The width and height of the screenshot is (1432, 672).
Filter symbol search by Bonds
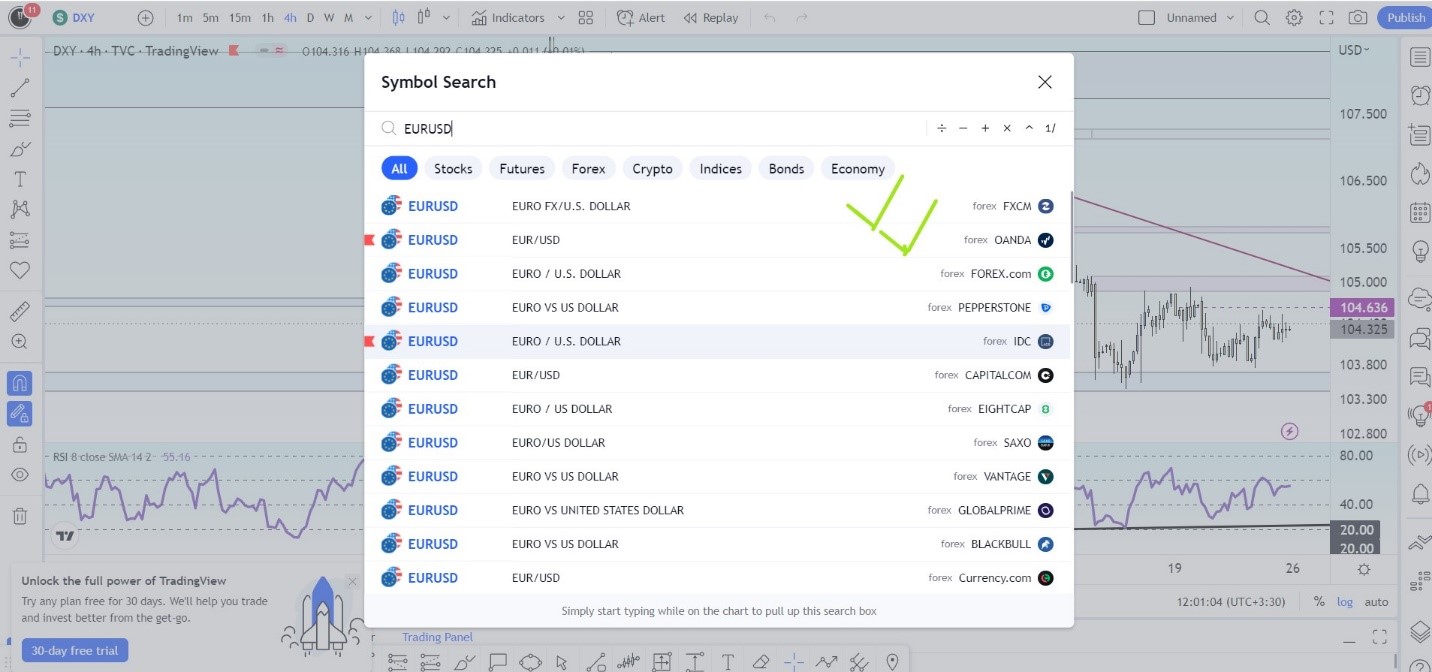pyautogui.click(x=786, y=169)
